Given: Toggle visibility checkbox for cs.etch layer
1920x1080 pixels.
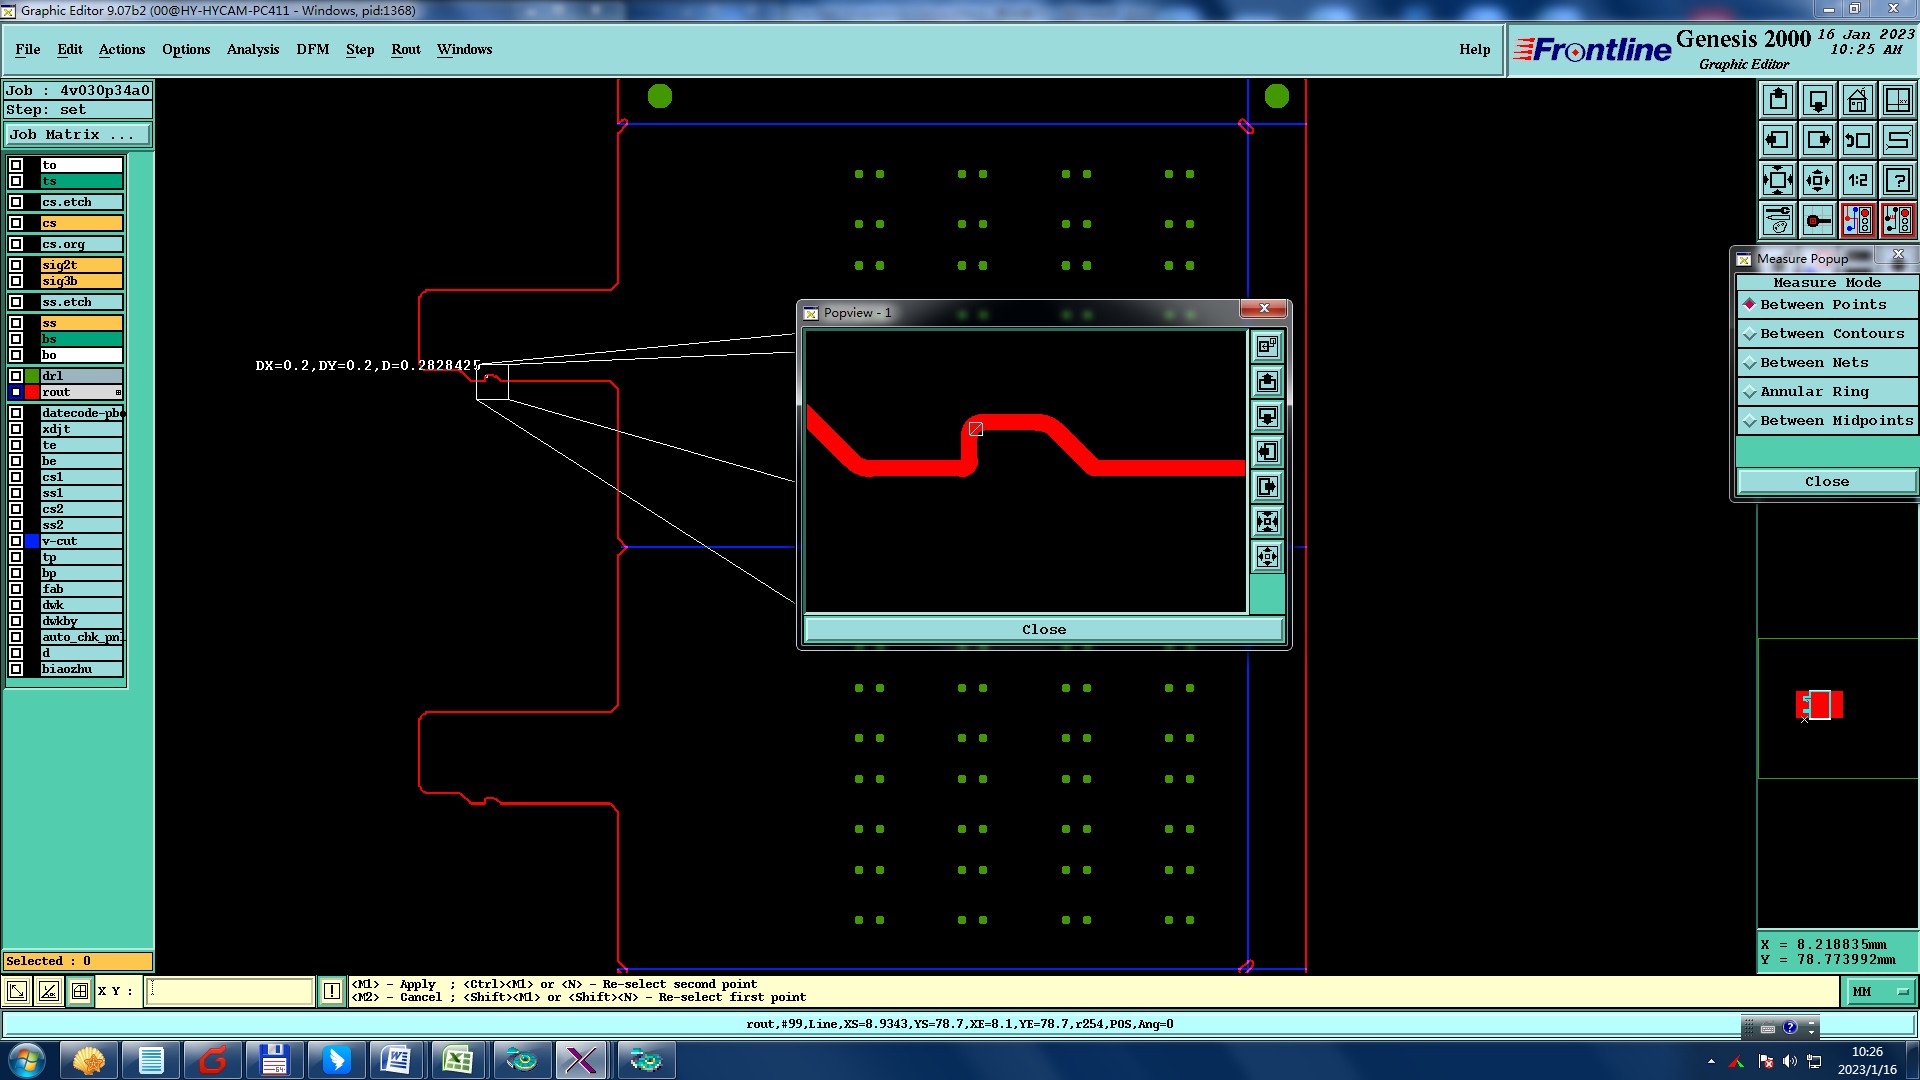Looking at the screenshot, I should point(16,202).
